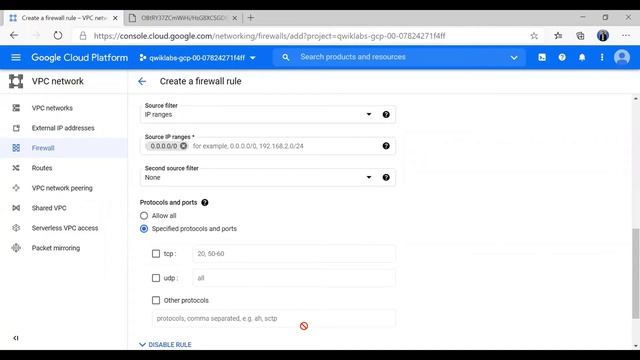Viewport: 640px width, 360px height.
Task: Open Cloud Shell from top bar
Action: click(x=542, y=58)
